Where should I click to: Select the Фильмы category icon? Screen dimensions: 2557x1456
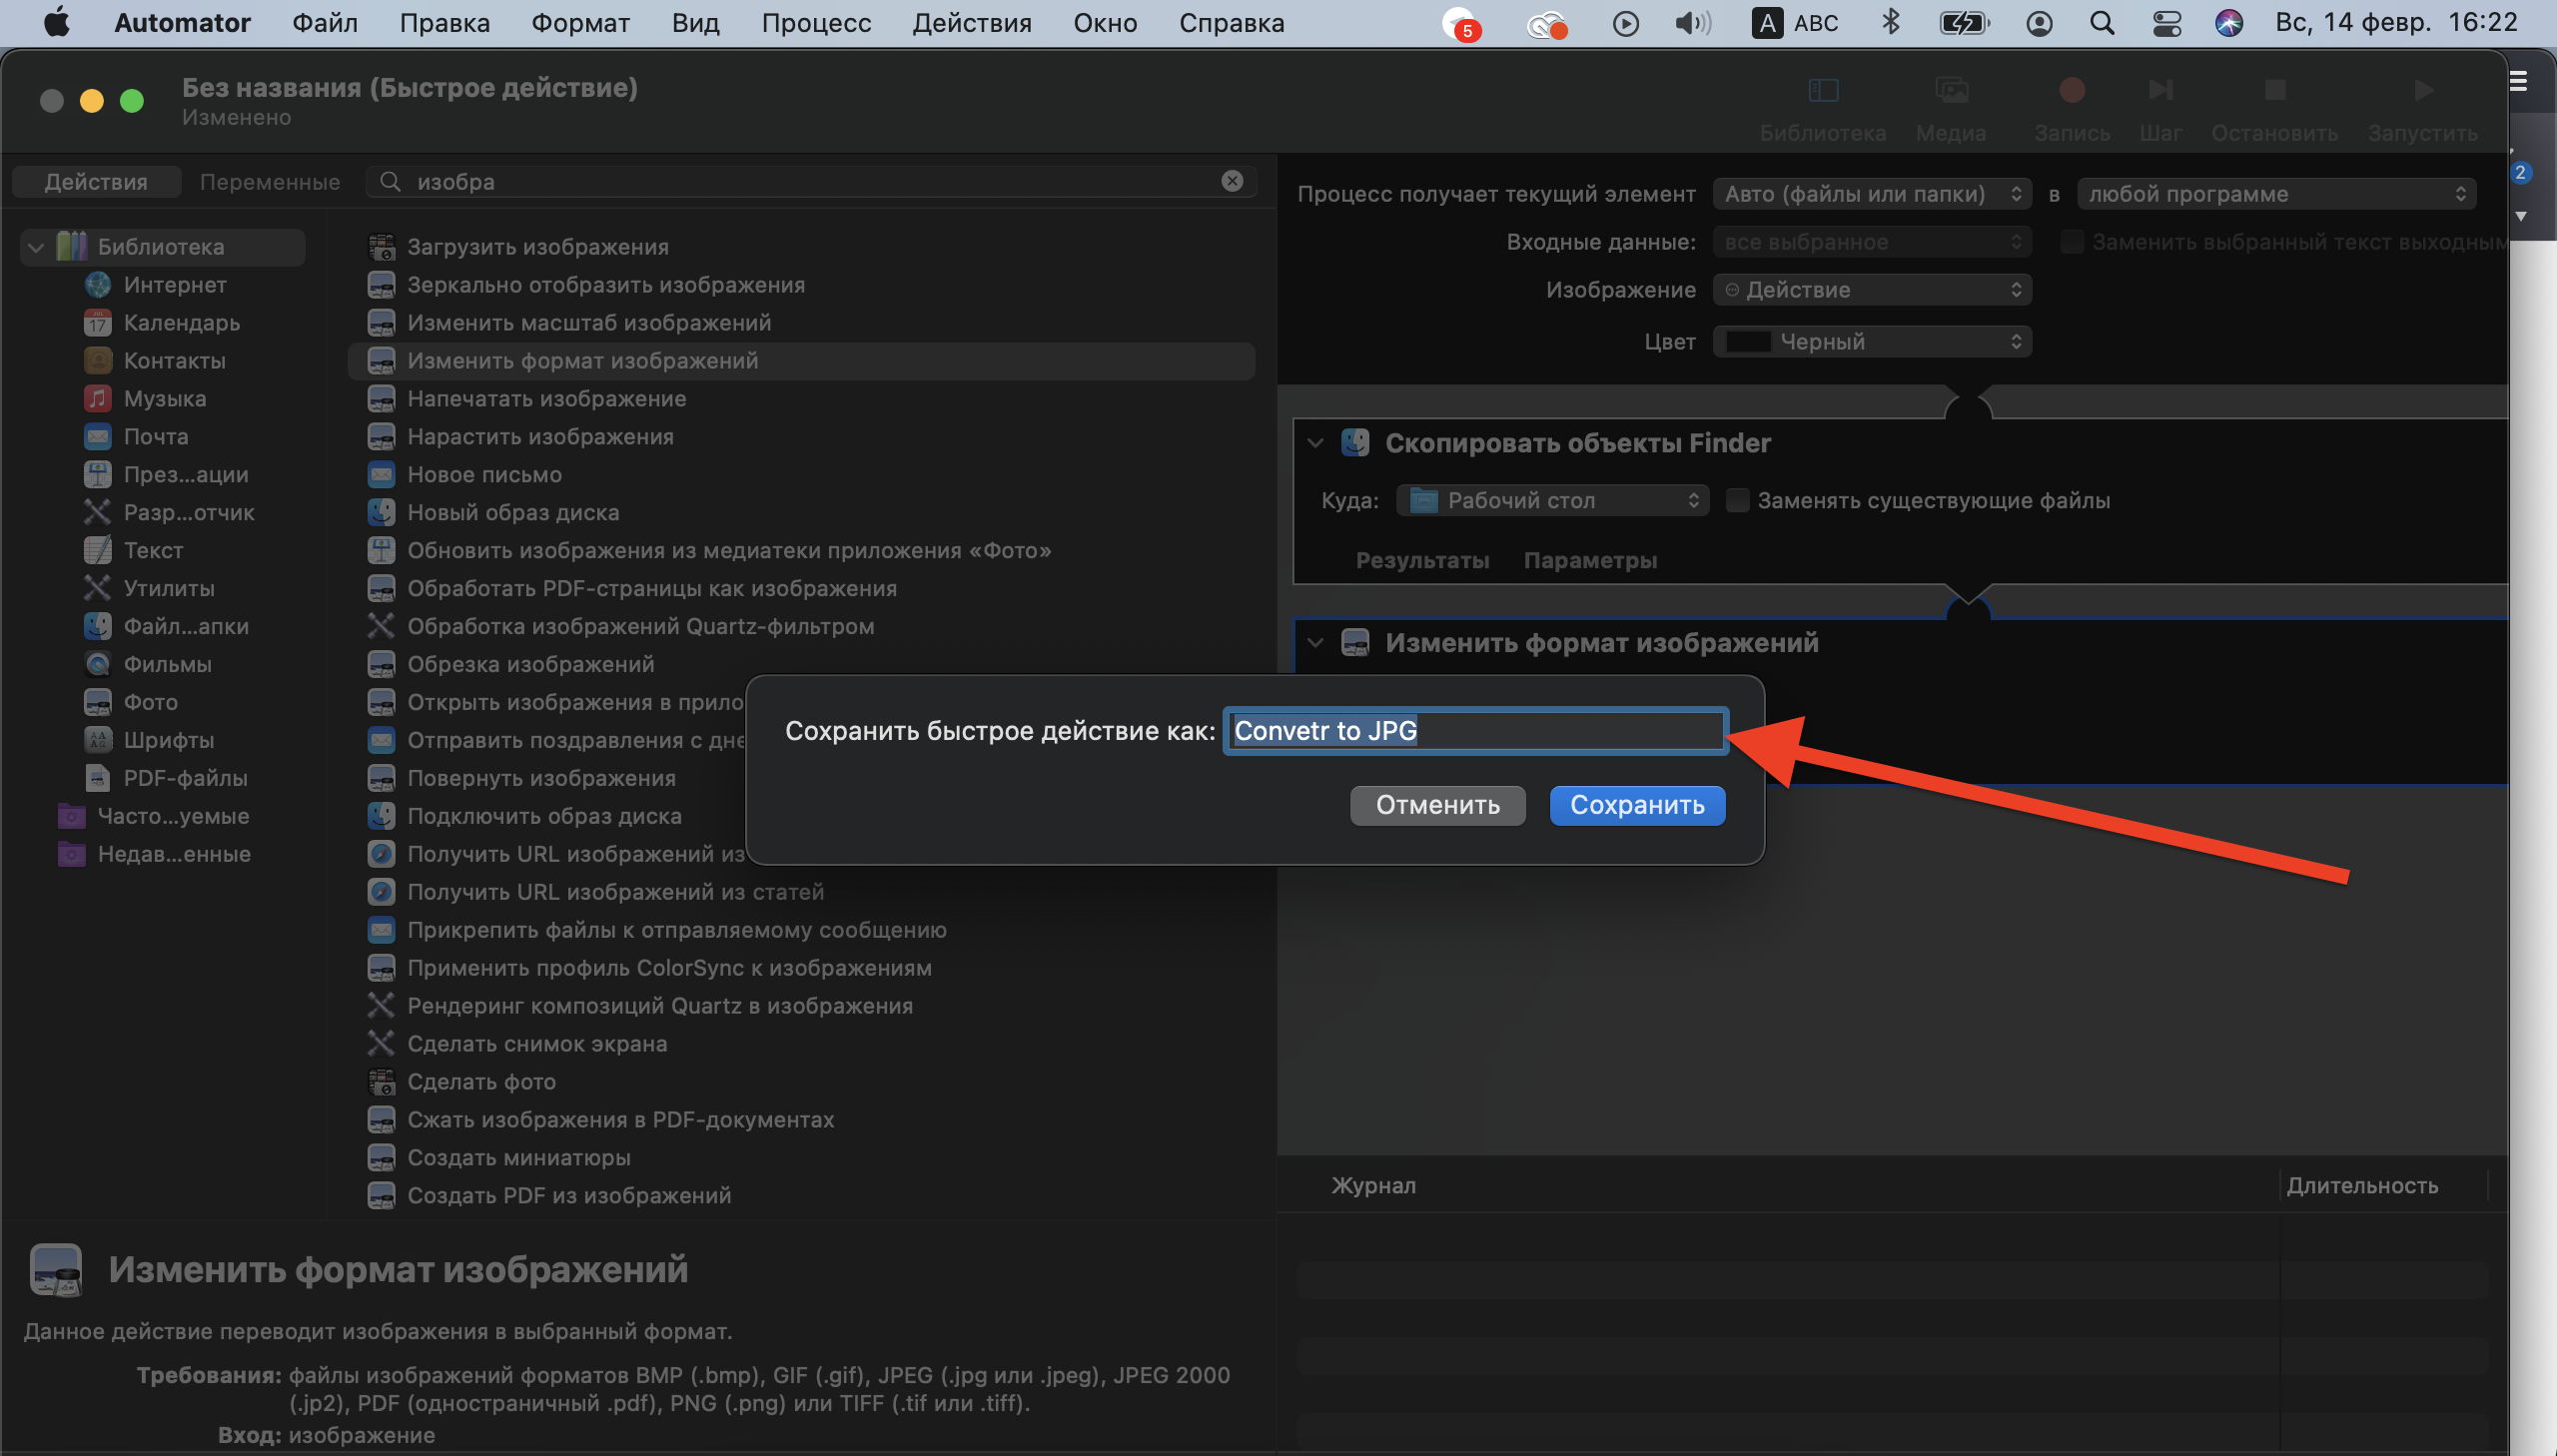click(97, 664)
